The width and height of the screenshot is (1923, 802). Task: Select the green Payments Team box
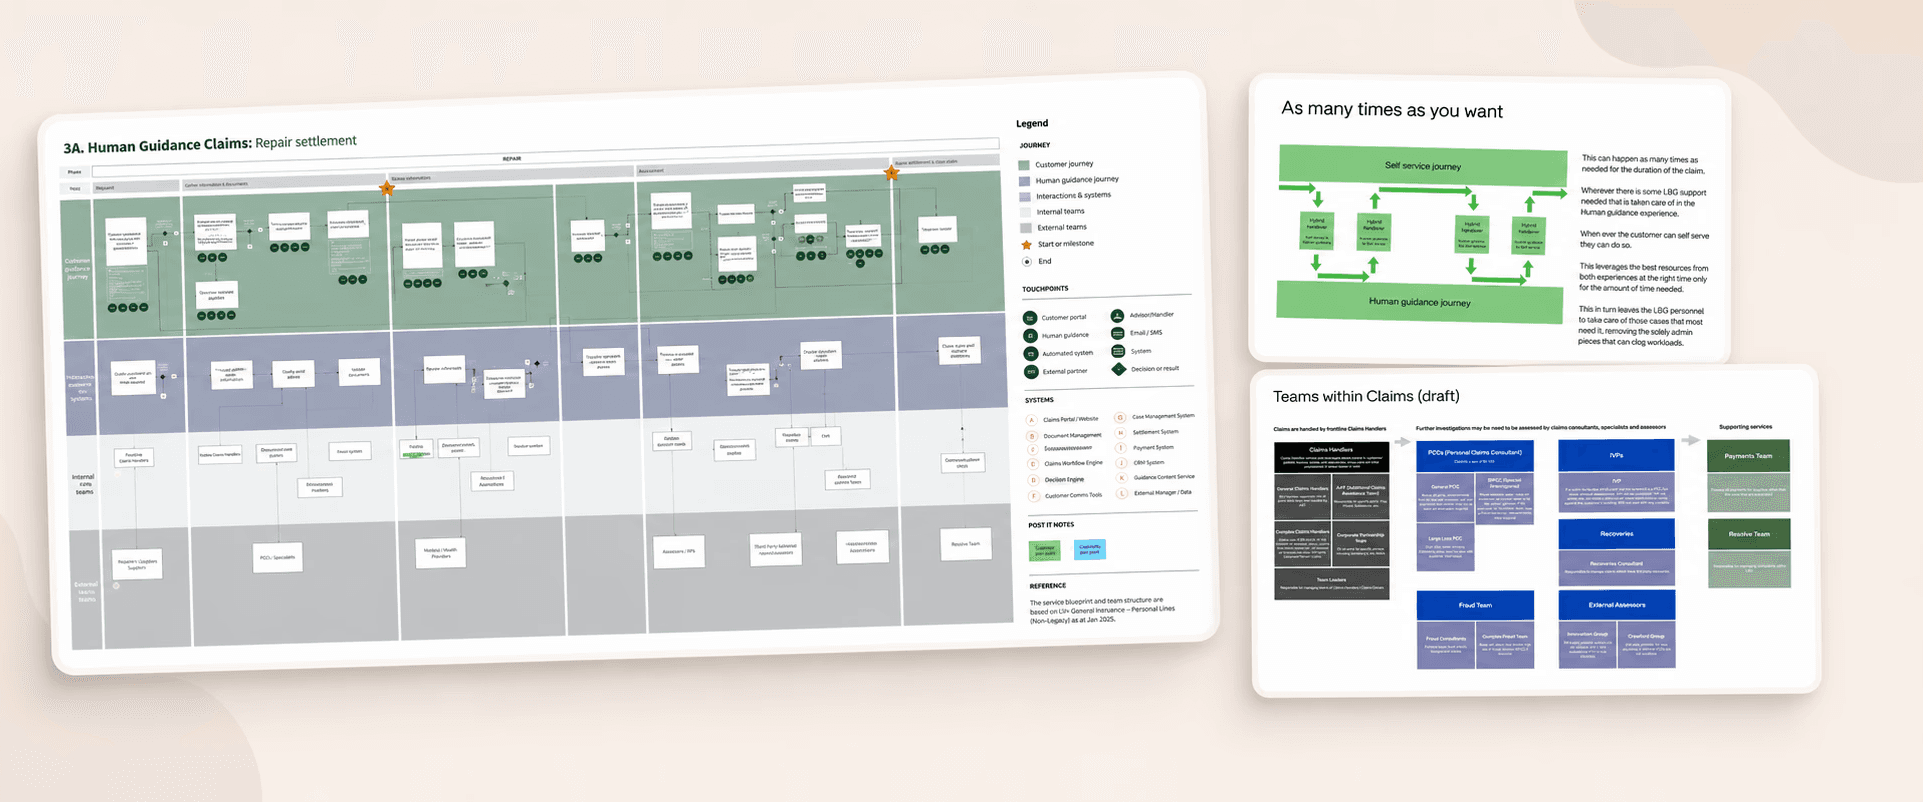pyautogui.click(x=1749, y=456)
